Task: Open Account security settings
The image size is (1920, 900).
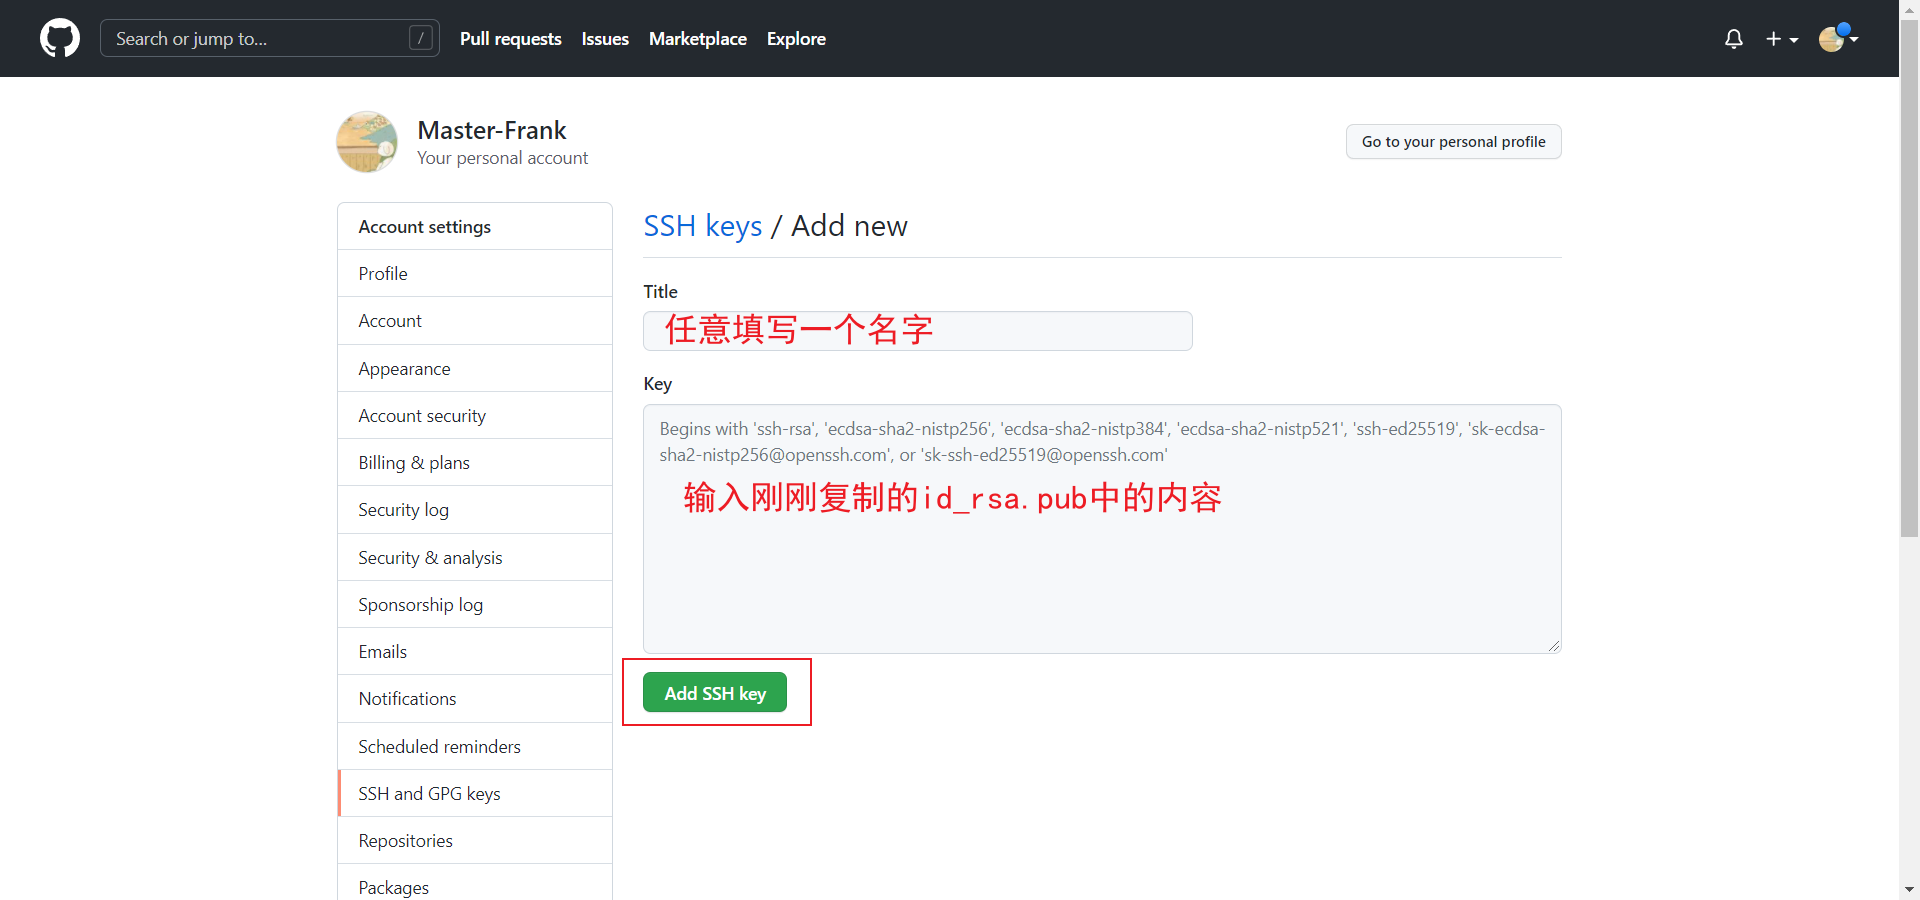Action: (x=475, y=416)
